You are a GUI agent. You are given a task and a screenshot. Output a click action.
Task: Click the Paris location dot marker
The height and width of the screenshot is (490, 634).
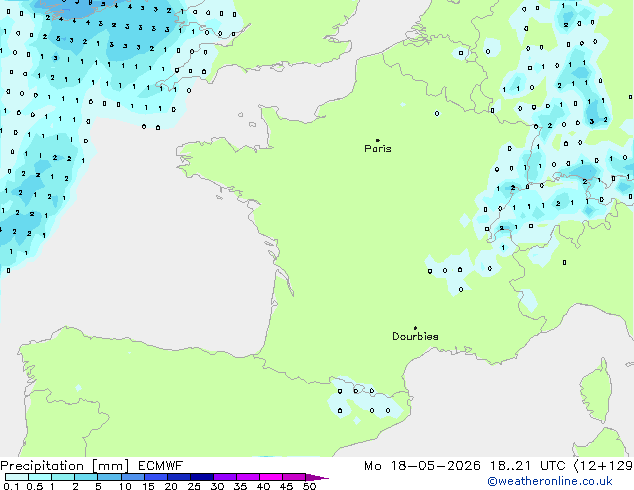378,140
